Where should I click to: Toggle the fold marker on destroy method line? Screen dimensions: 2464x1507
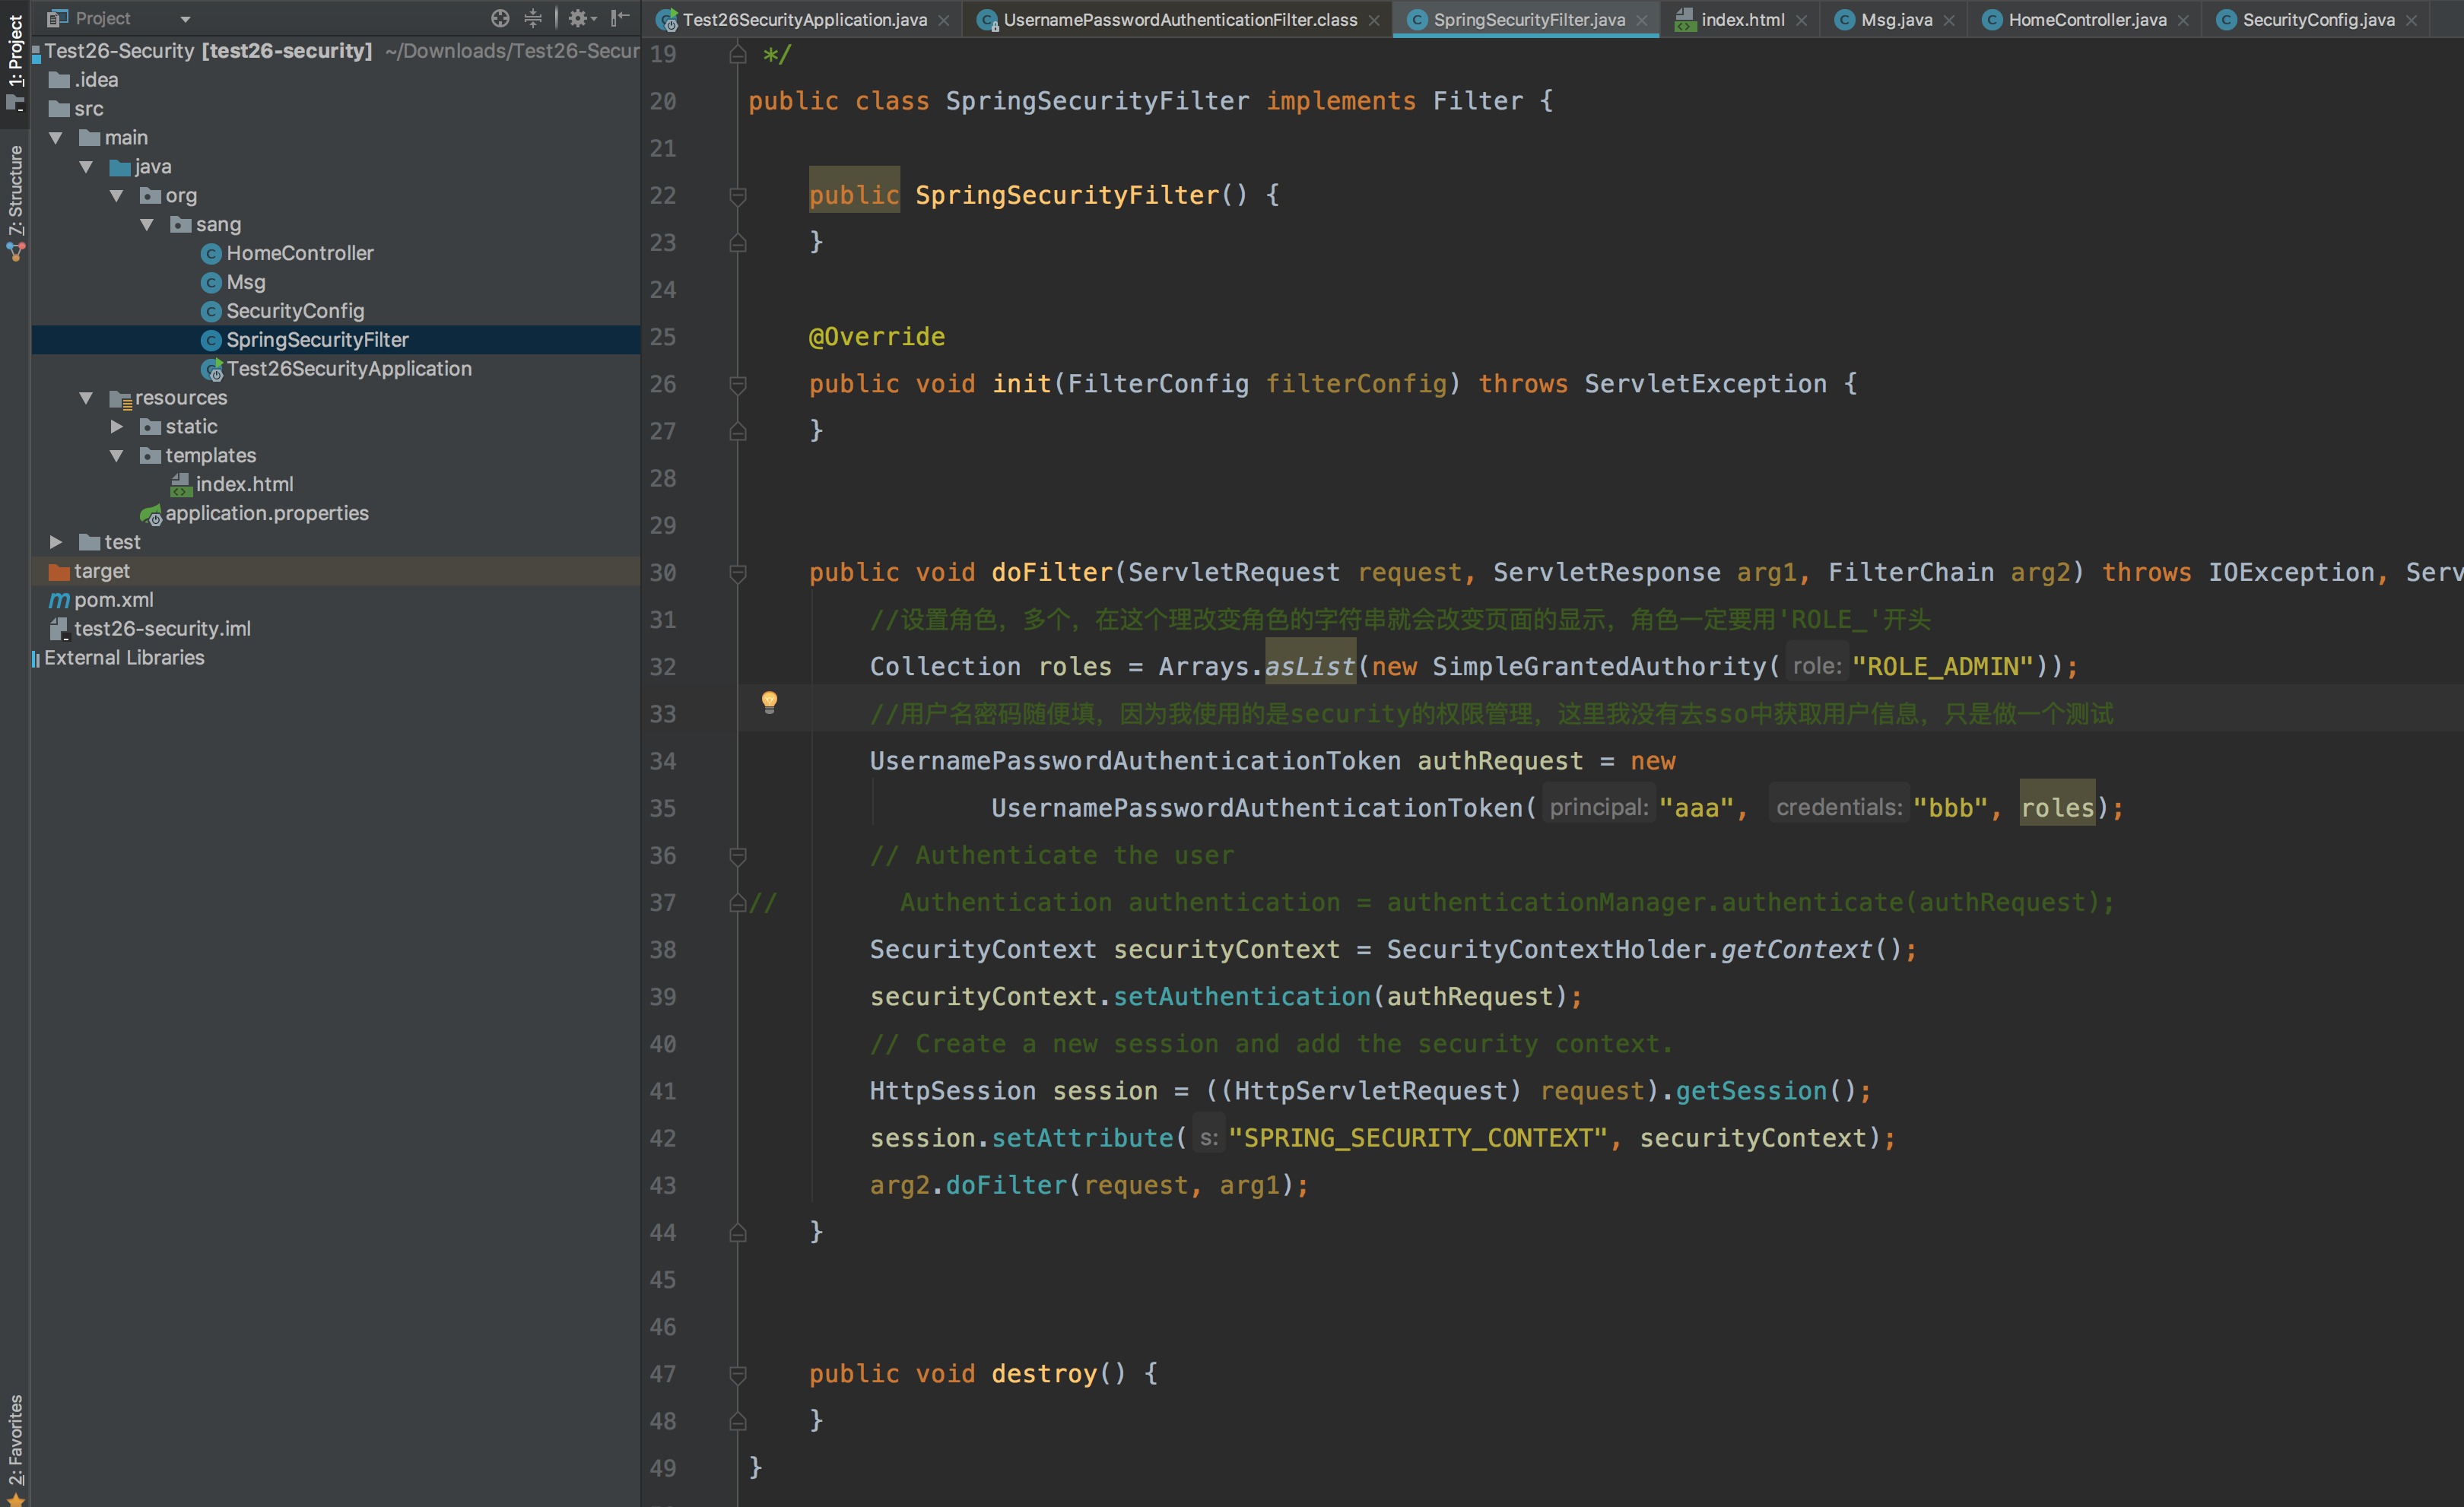point(738,1374)
